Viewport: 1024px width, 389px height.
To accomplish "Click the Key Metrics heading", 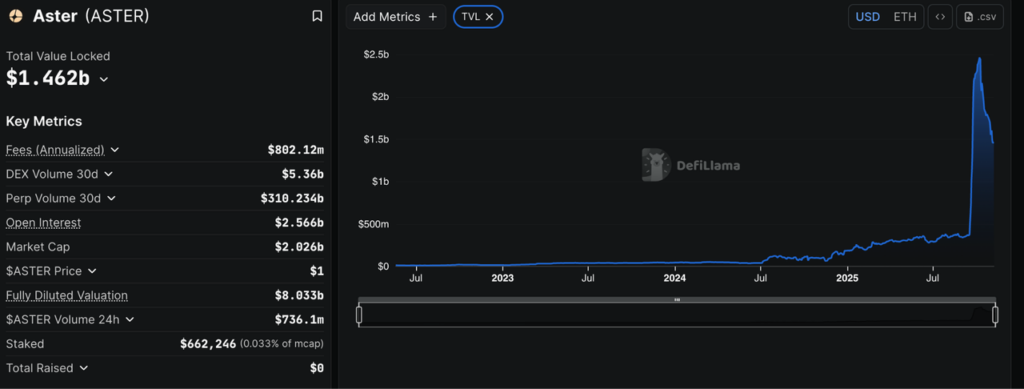I will 44,121.
